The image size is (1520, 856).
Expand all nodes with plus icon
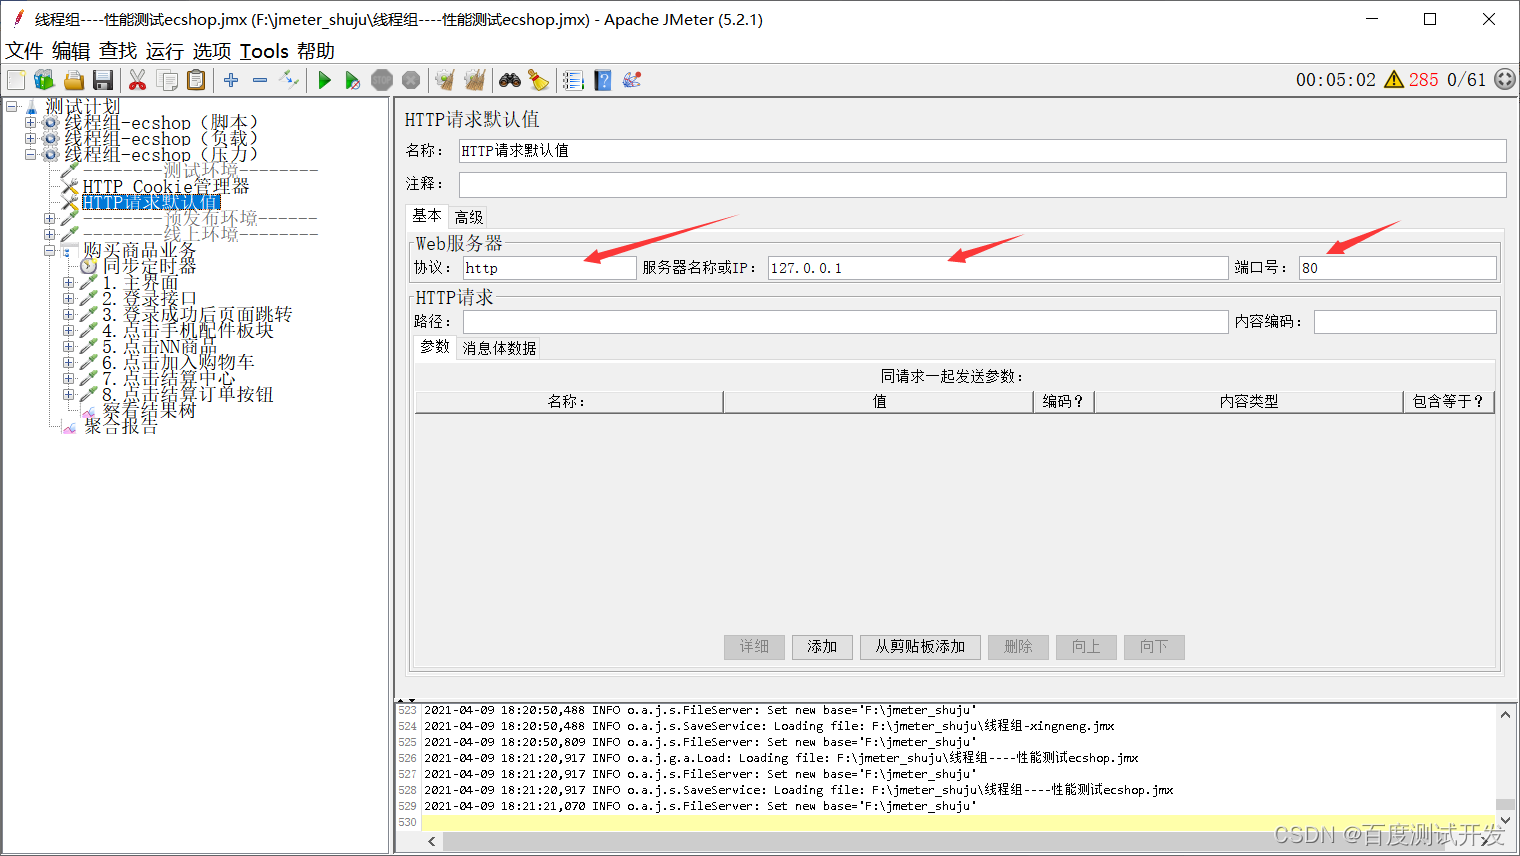(231, 80)
